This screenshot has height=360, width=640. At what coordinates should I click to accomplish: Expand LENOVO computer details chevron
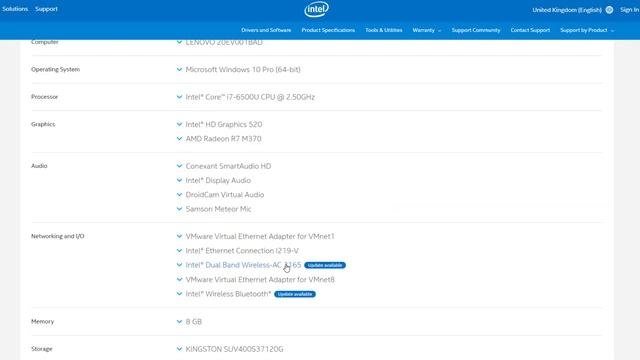[179, 42]
